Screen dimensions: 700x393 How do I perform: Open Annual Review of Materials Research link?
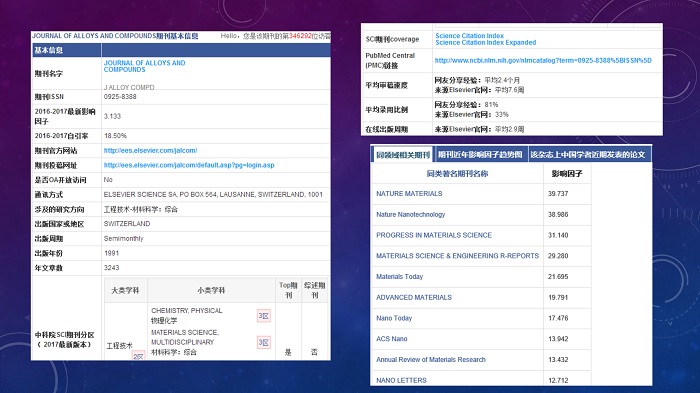coord(430,360)
